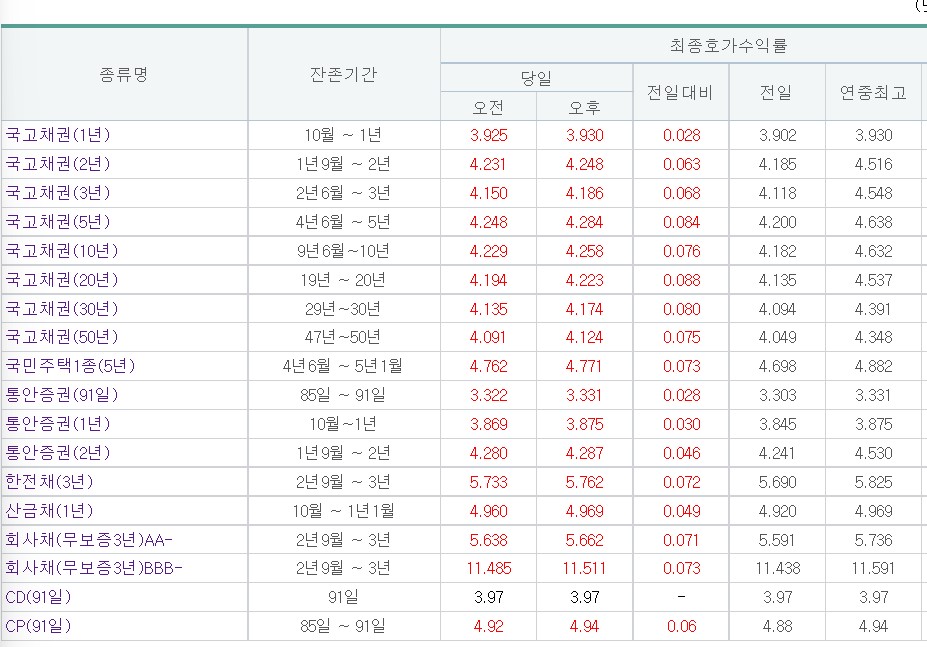Click the 연중최고 column header
The width and height of the screenshot is (927, 647).
(x=873, y=93)
